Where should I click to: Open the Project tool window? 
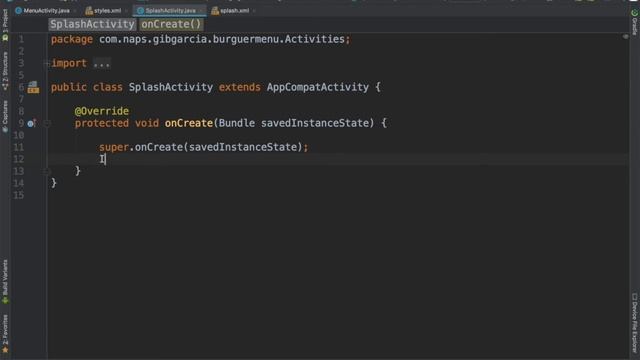pyautogui.click(x=5, y=25)
